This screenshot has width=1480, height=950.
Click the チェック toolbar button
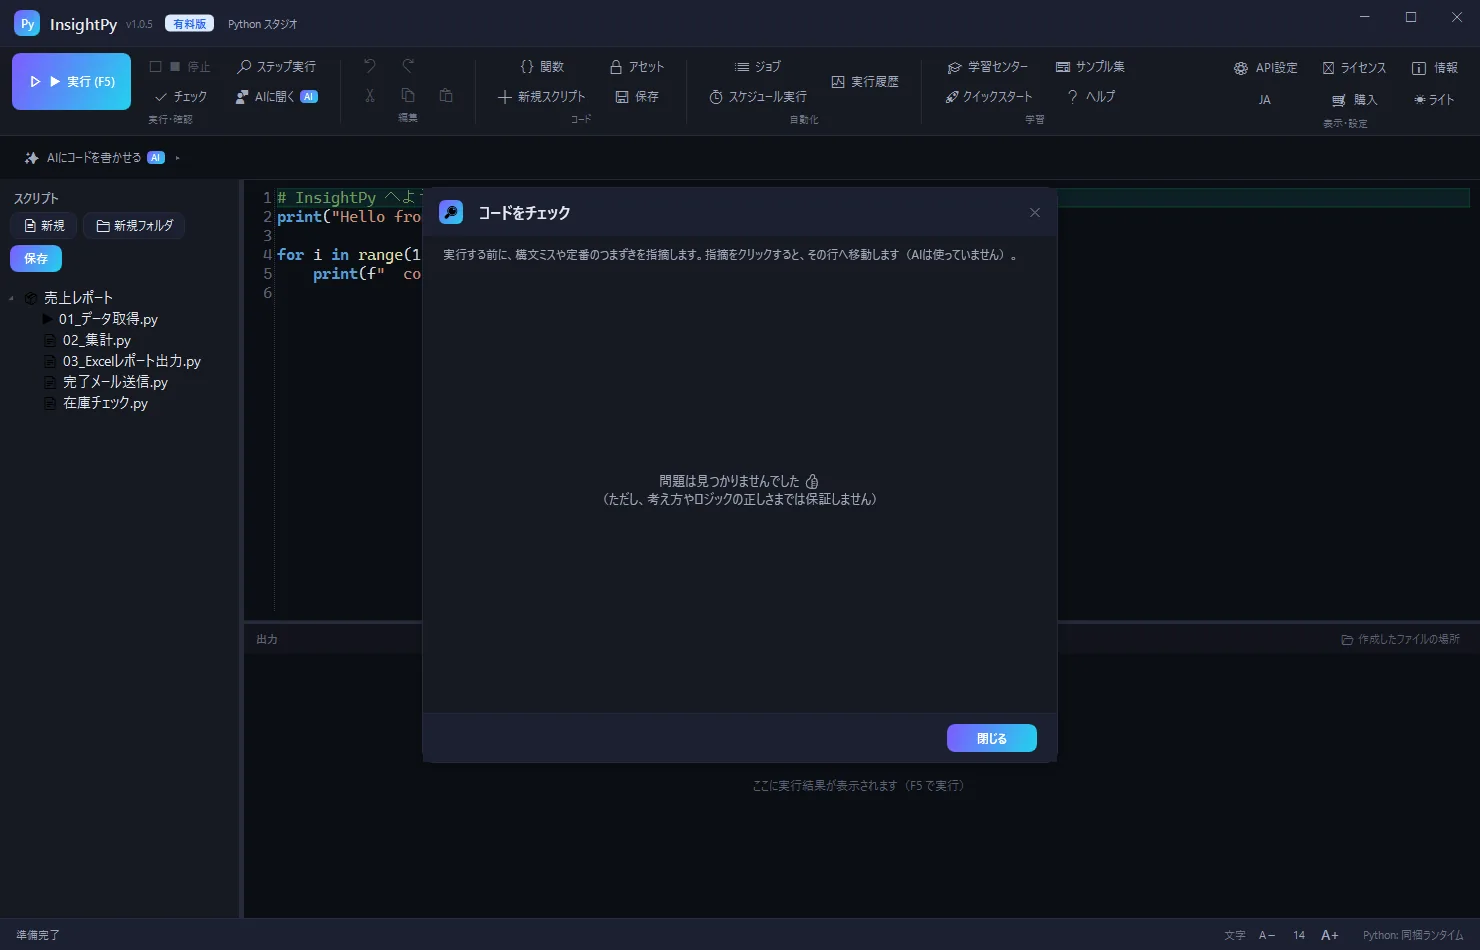181,97
